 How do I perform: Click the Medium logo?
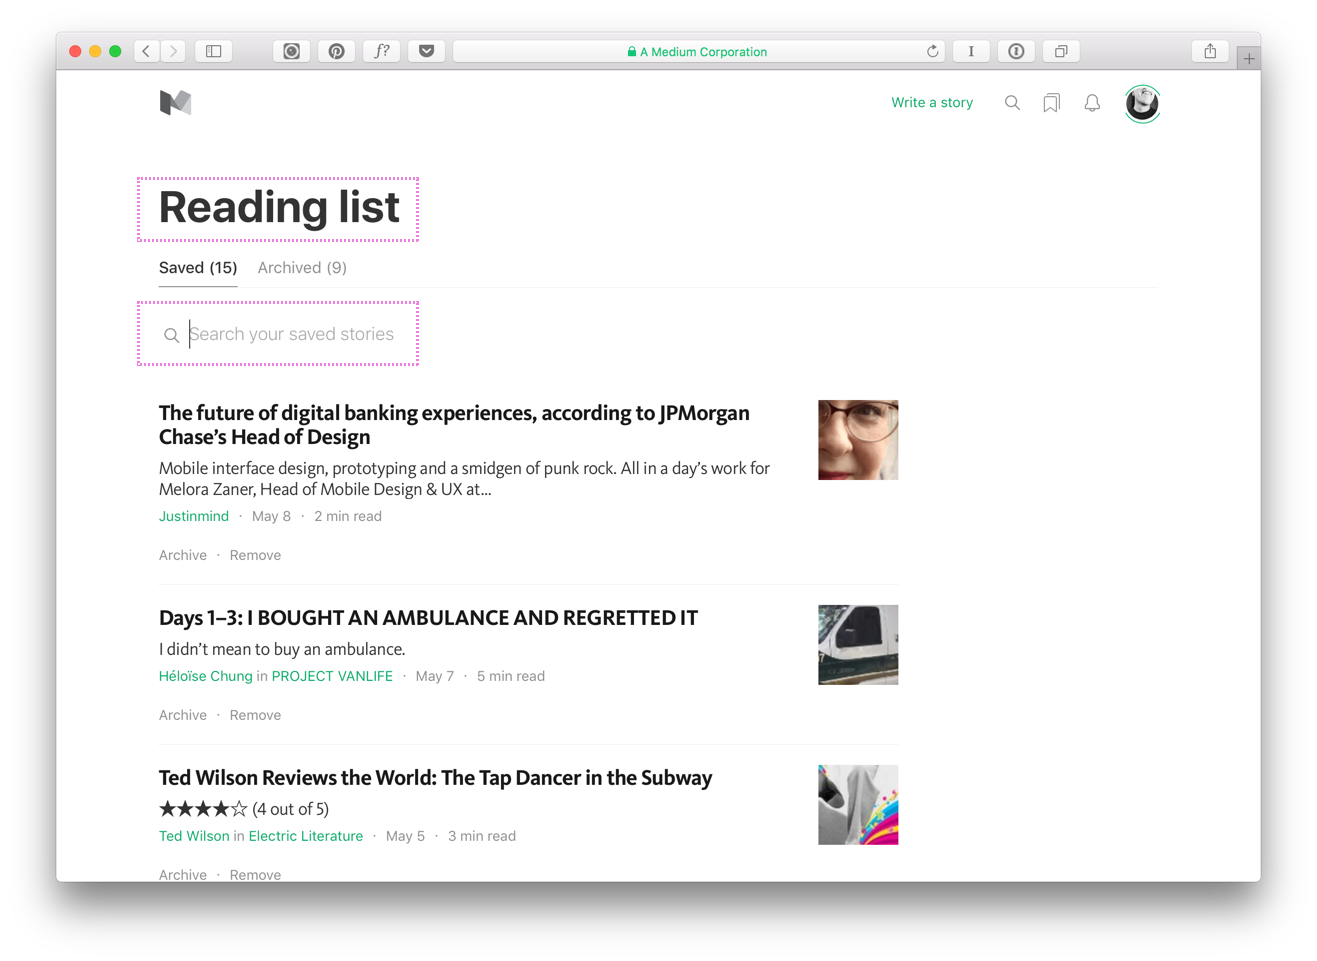click(175, 102)
